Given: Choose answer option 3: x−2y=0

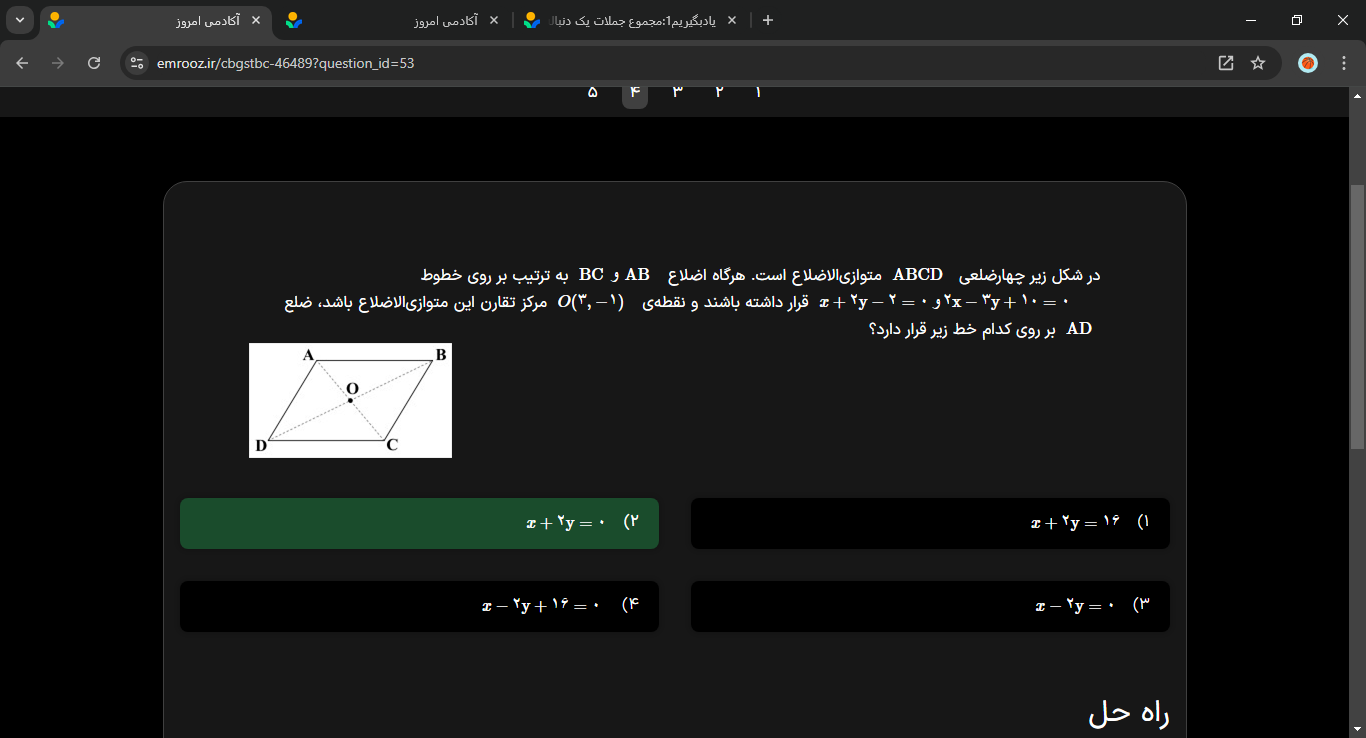Looking at the screenshot, I should tap(930, 606).
